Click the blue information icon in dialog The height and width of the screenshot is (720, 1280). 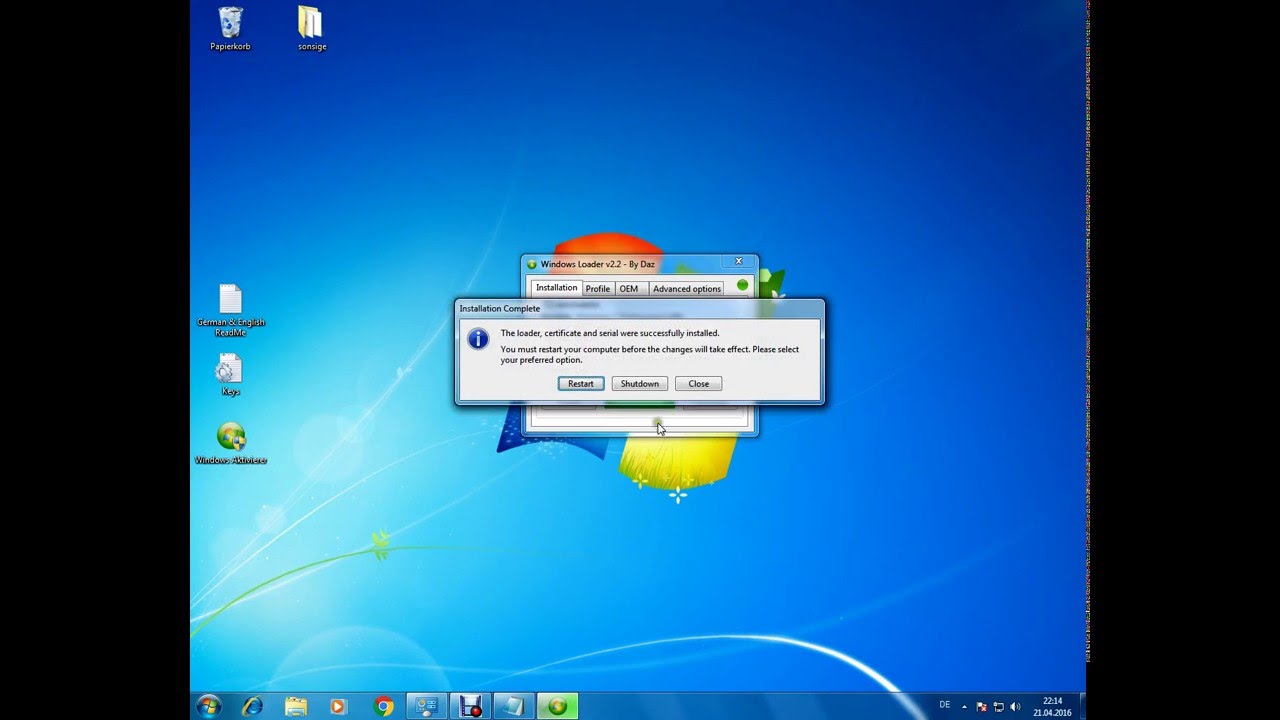click(478, 339)
